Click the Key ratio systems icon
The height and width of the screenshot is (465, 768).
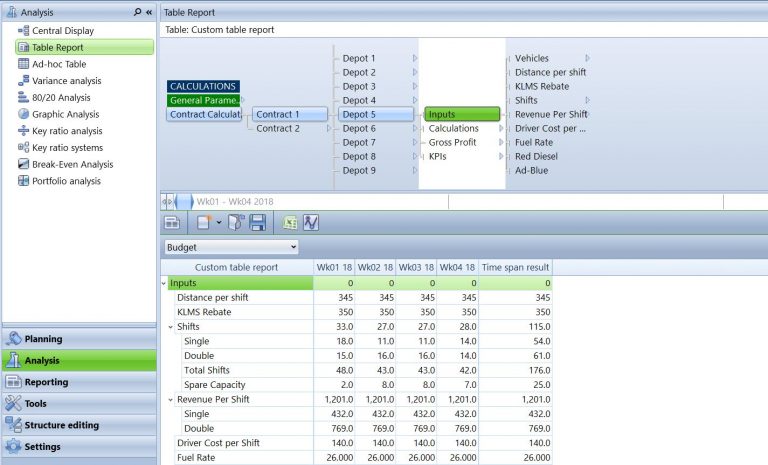click(24, 147)
